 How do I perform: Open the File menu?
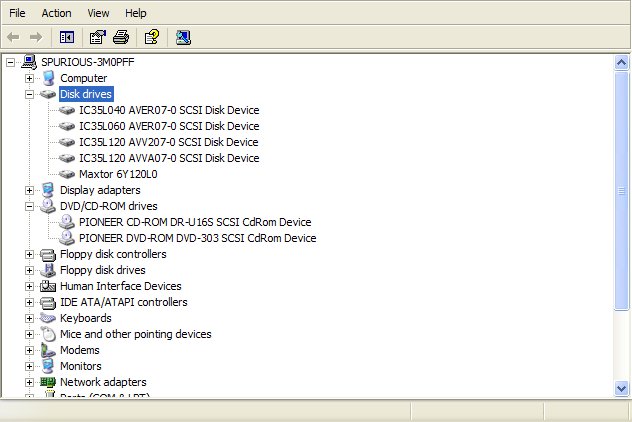point(17,13)
